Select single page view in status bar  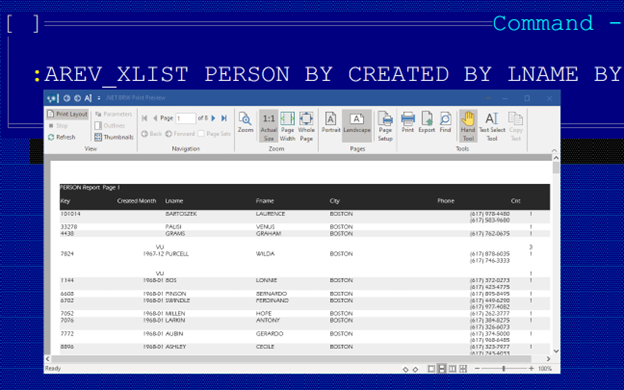431,369
